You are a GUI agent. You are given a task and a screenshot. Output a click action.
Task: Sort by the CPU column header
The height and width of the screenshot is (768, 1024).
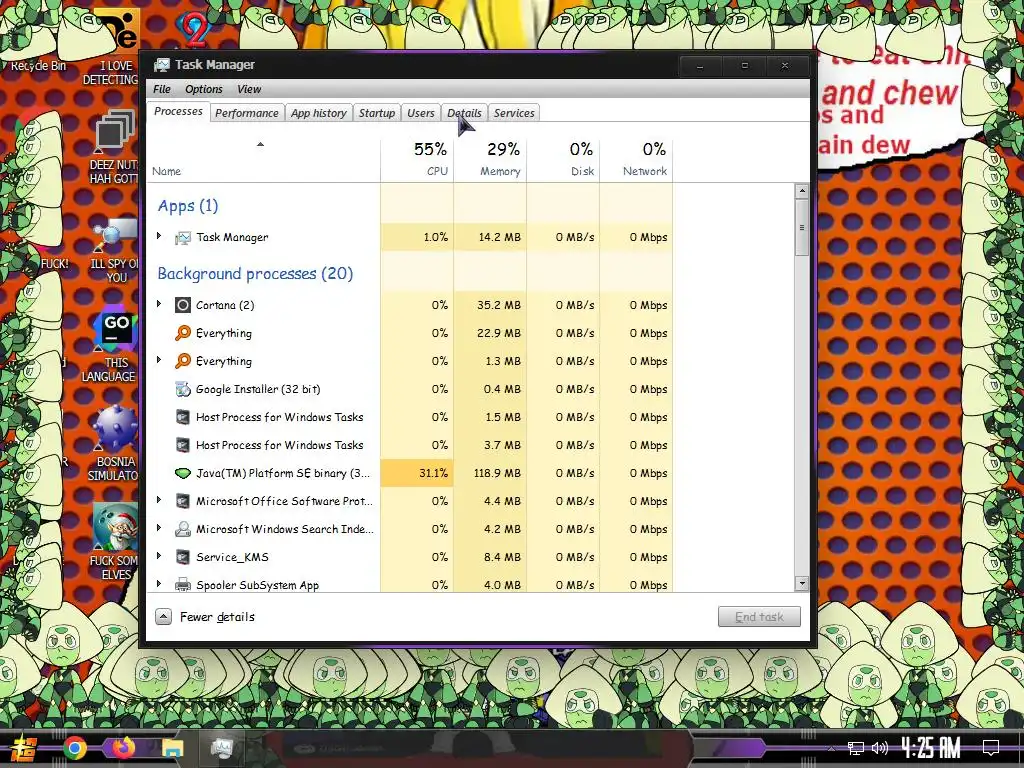(417, 160)
